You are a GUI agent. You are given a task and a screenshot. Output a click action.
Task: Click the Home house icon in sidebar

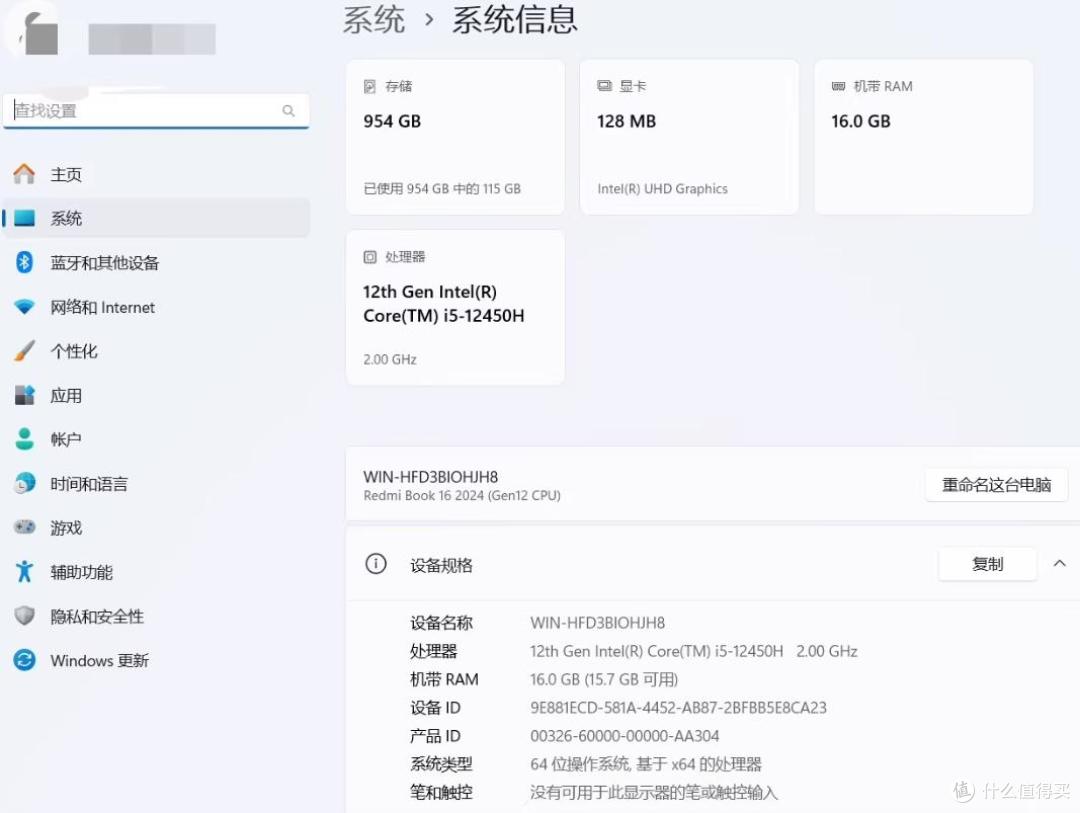tap(24, 174)
